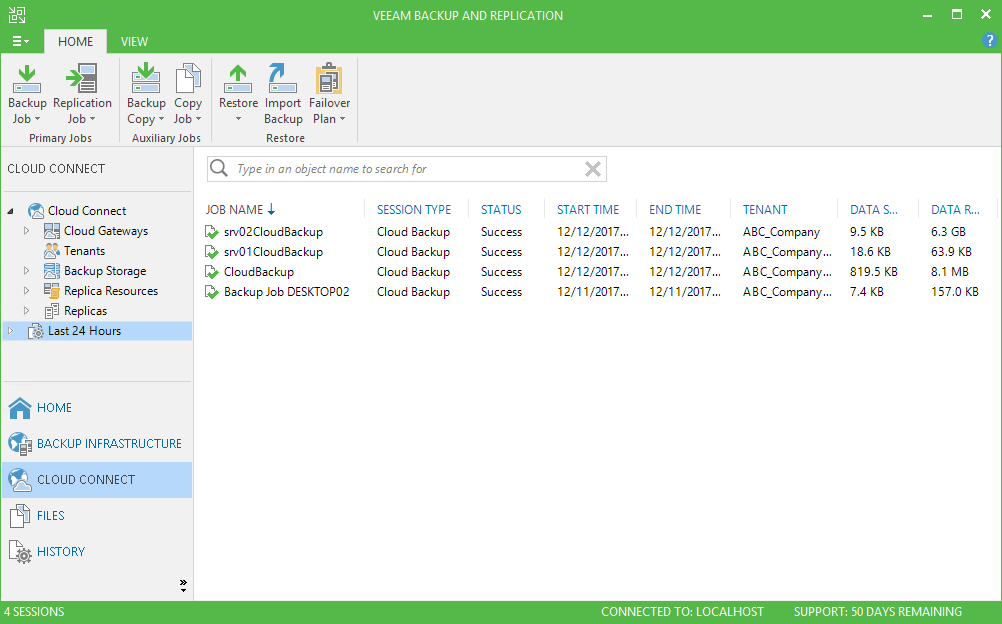Click the search magnifier icon
The image size is (1002, 624).
(219, 168)
